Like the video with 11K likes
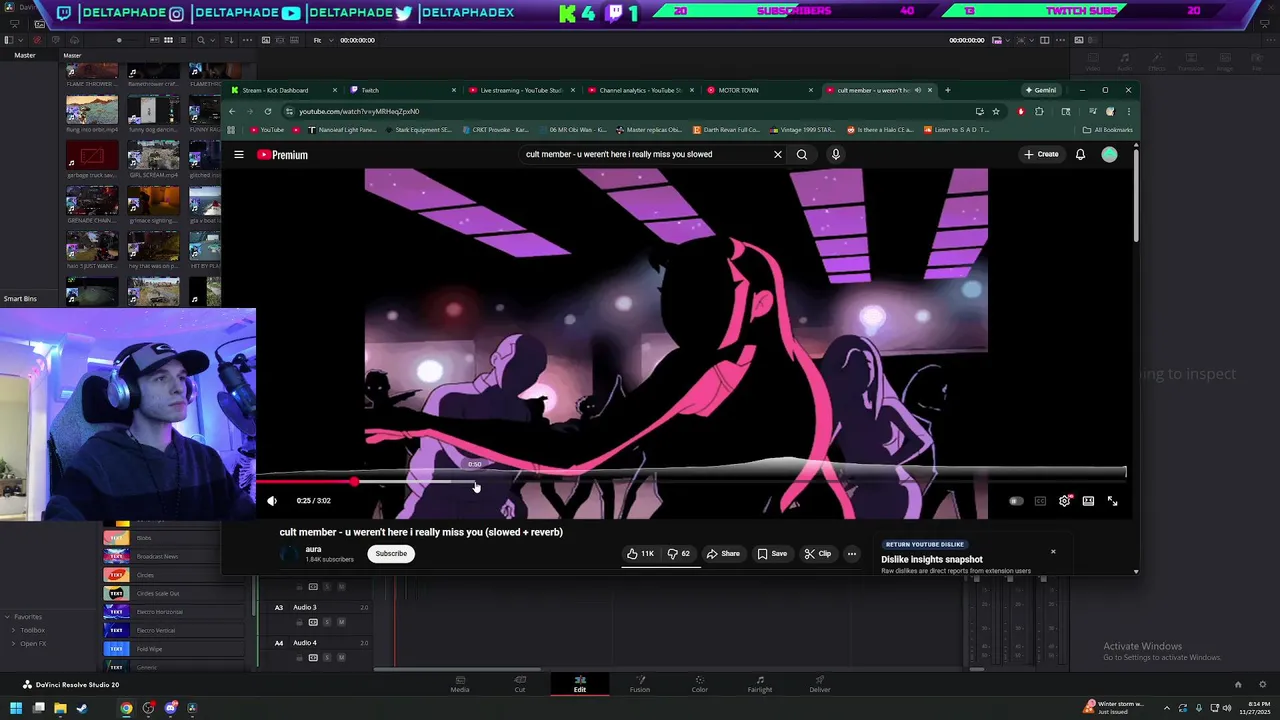This screenshot has height=720, width=1280. [x=640, y=553]
